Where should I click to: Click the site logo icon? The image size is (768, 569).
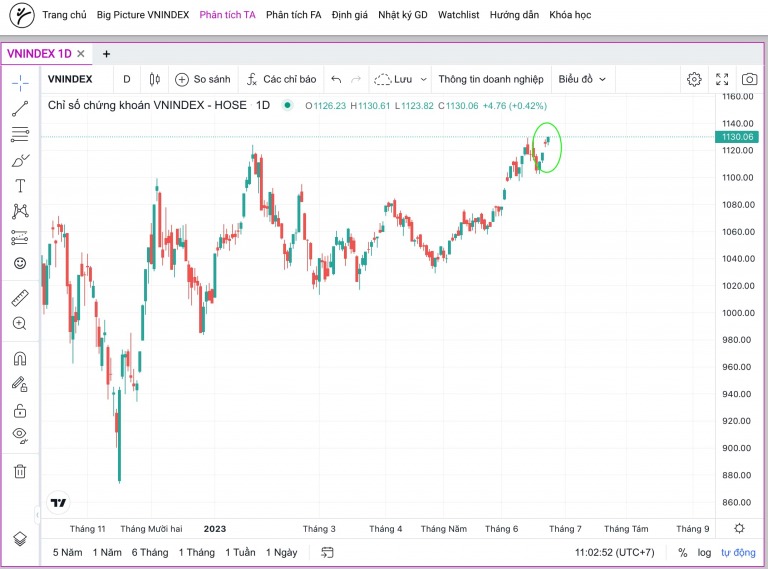[x=22, y=15]
